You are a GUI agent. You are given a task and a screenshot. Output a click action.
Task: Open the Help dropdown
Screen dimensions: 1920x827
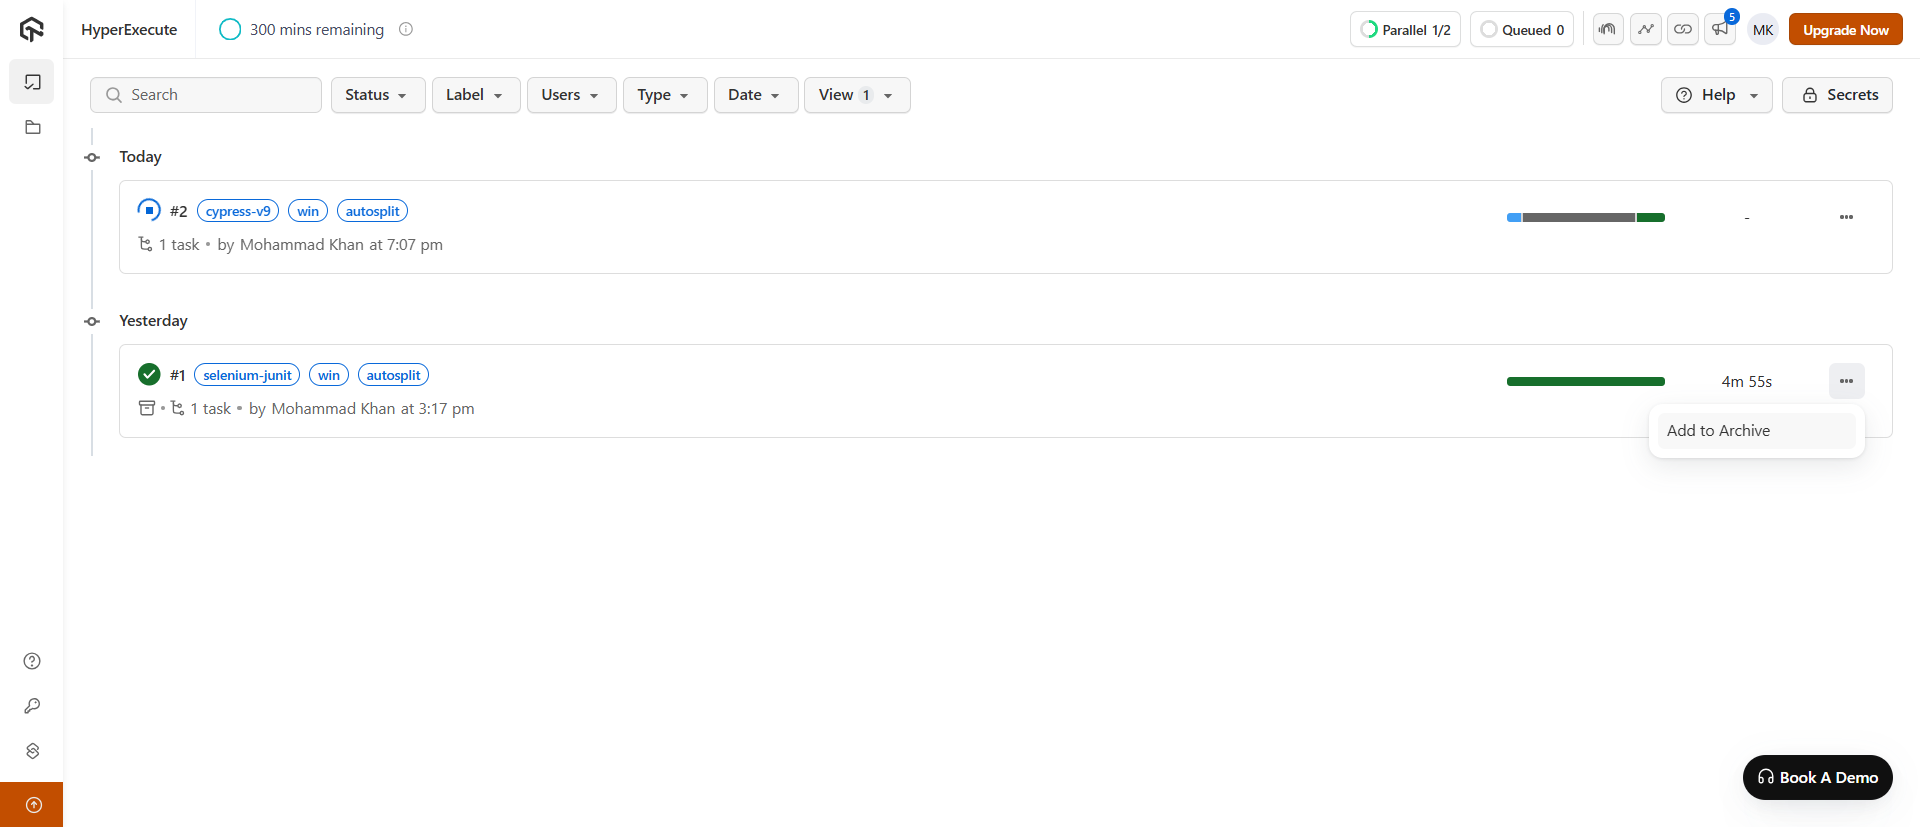(1716, 95)
